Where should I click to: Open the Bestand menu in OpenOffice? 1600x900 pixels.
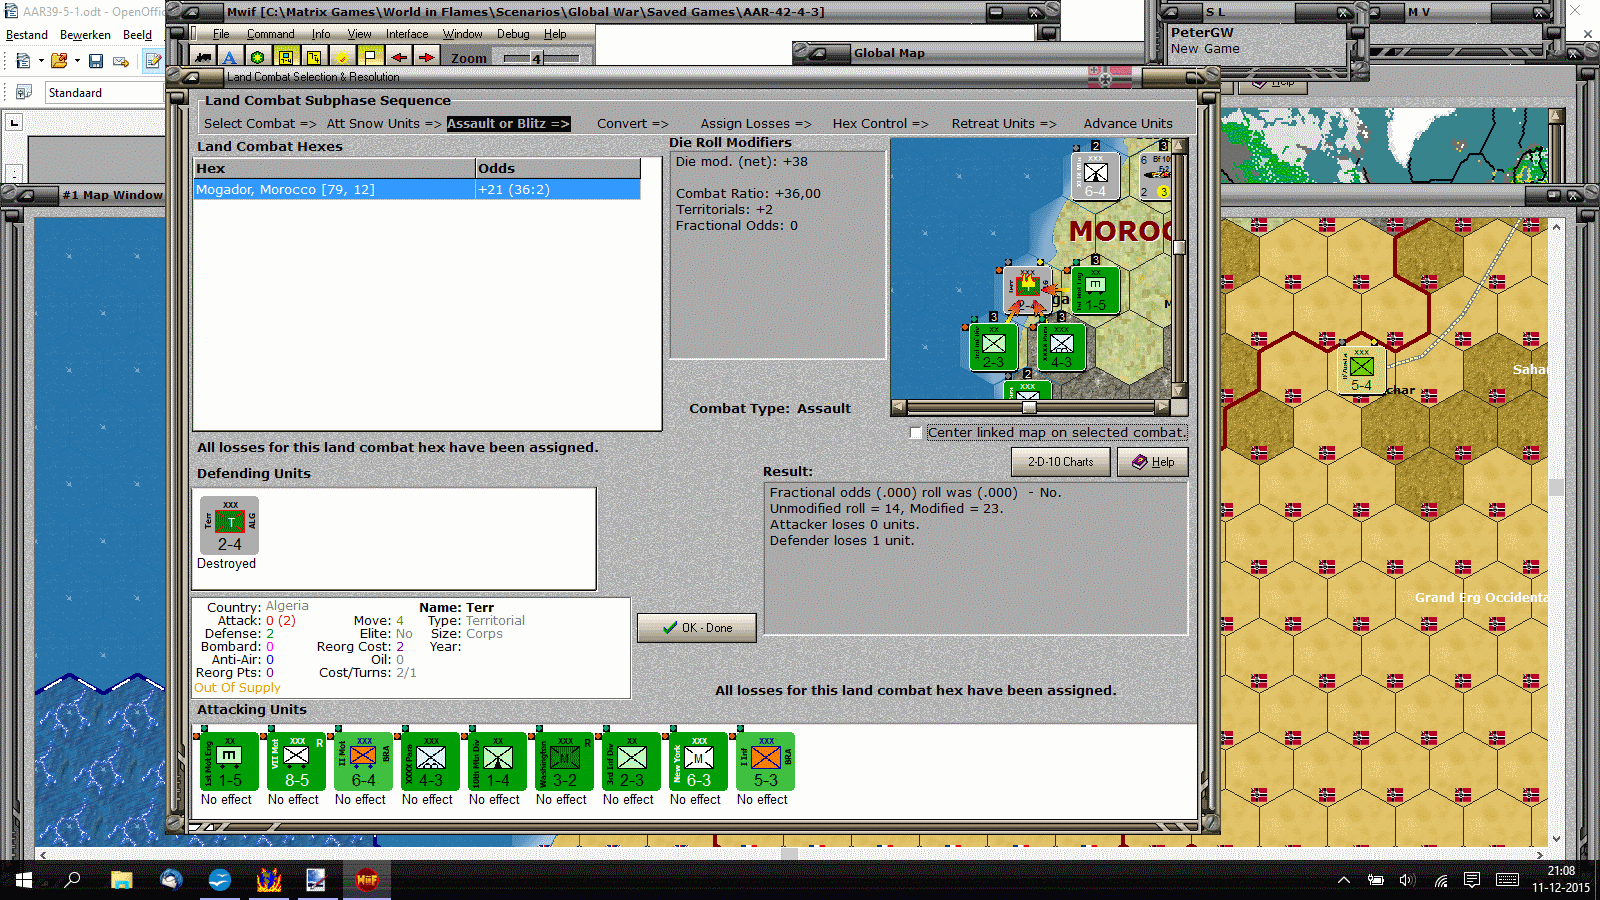click(27, 35)
